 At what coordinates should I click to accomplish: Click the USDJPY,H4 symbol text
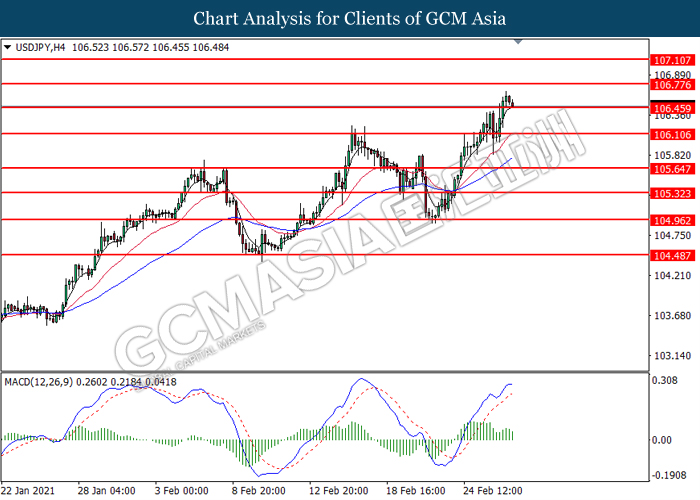(39, 46)
